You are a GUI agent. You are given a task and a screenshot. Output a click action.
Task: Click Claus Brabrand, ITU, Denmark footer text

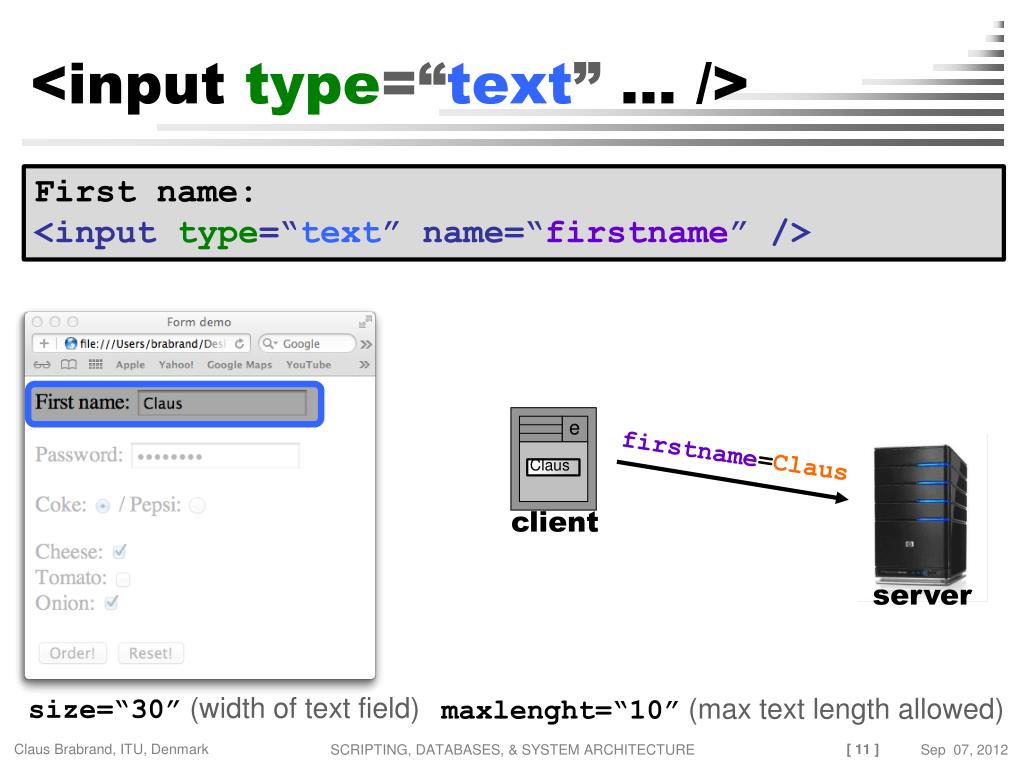pos(111,749)
